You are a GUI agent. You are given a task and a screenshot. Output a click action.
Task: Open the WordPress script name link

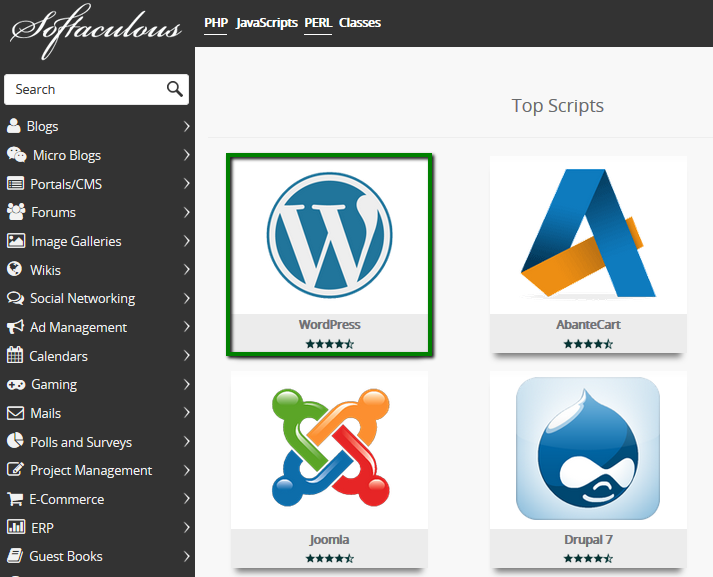pyautogui.click(x=329, y=325)
